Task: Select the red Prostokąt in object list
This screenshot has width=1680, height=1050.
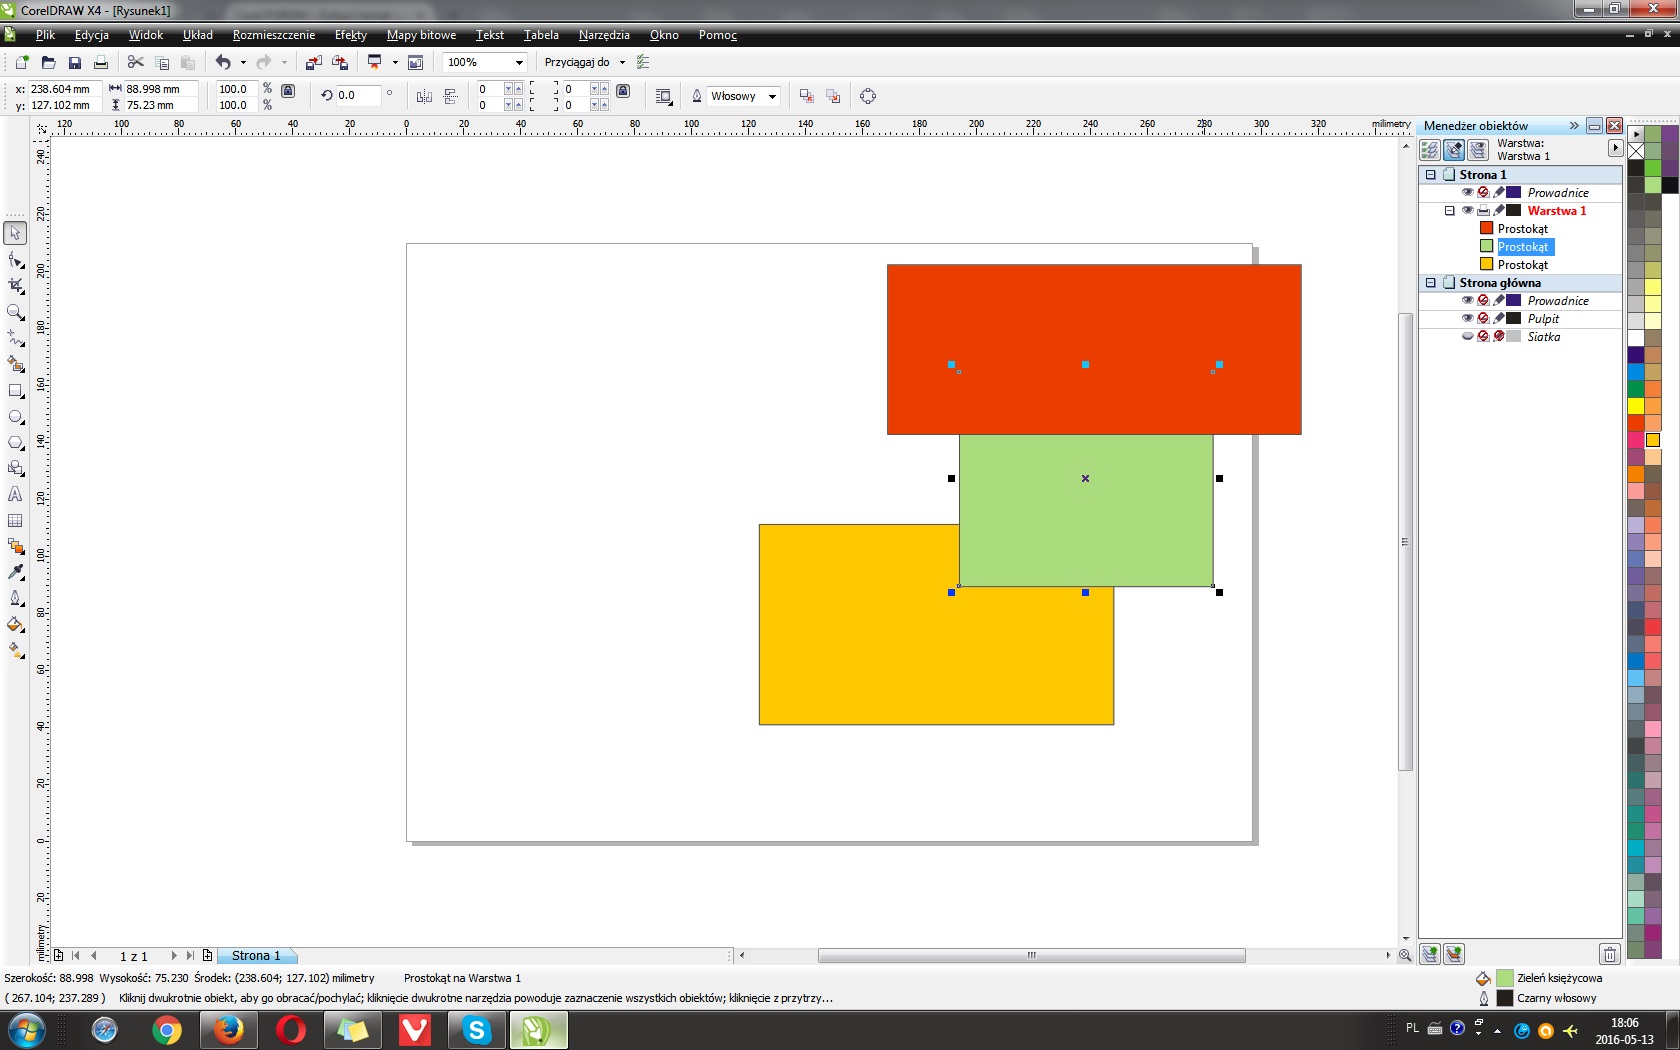Action: 1522,229
